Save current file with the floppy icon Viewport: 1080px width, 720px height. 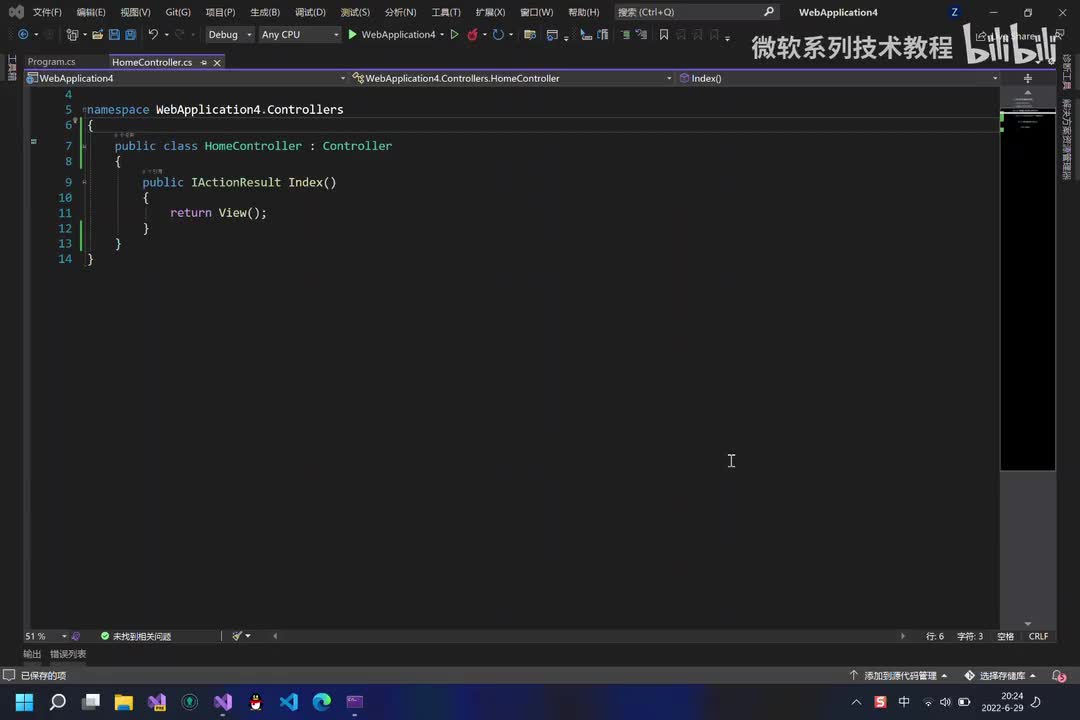[114, 34]
